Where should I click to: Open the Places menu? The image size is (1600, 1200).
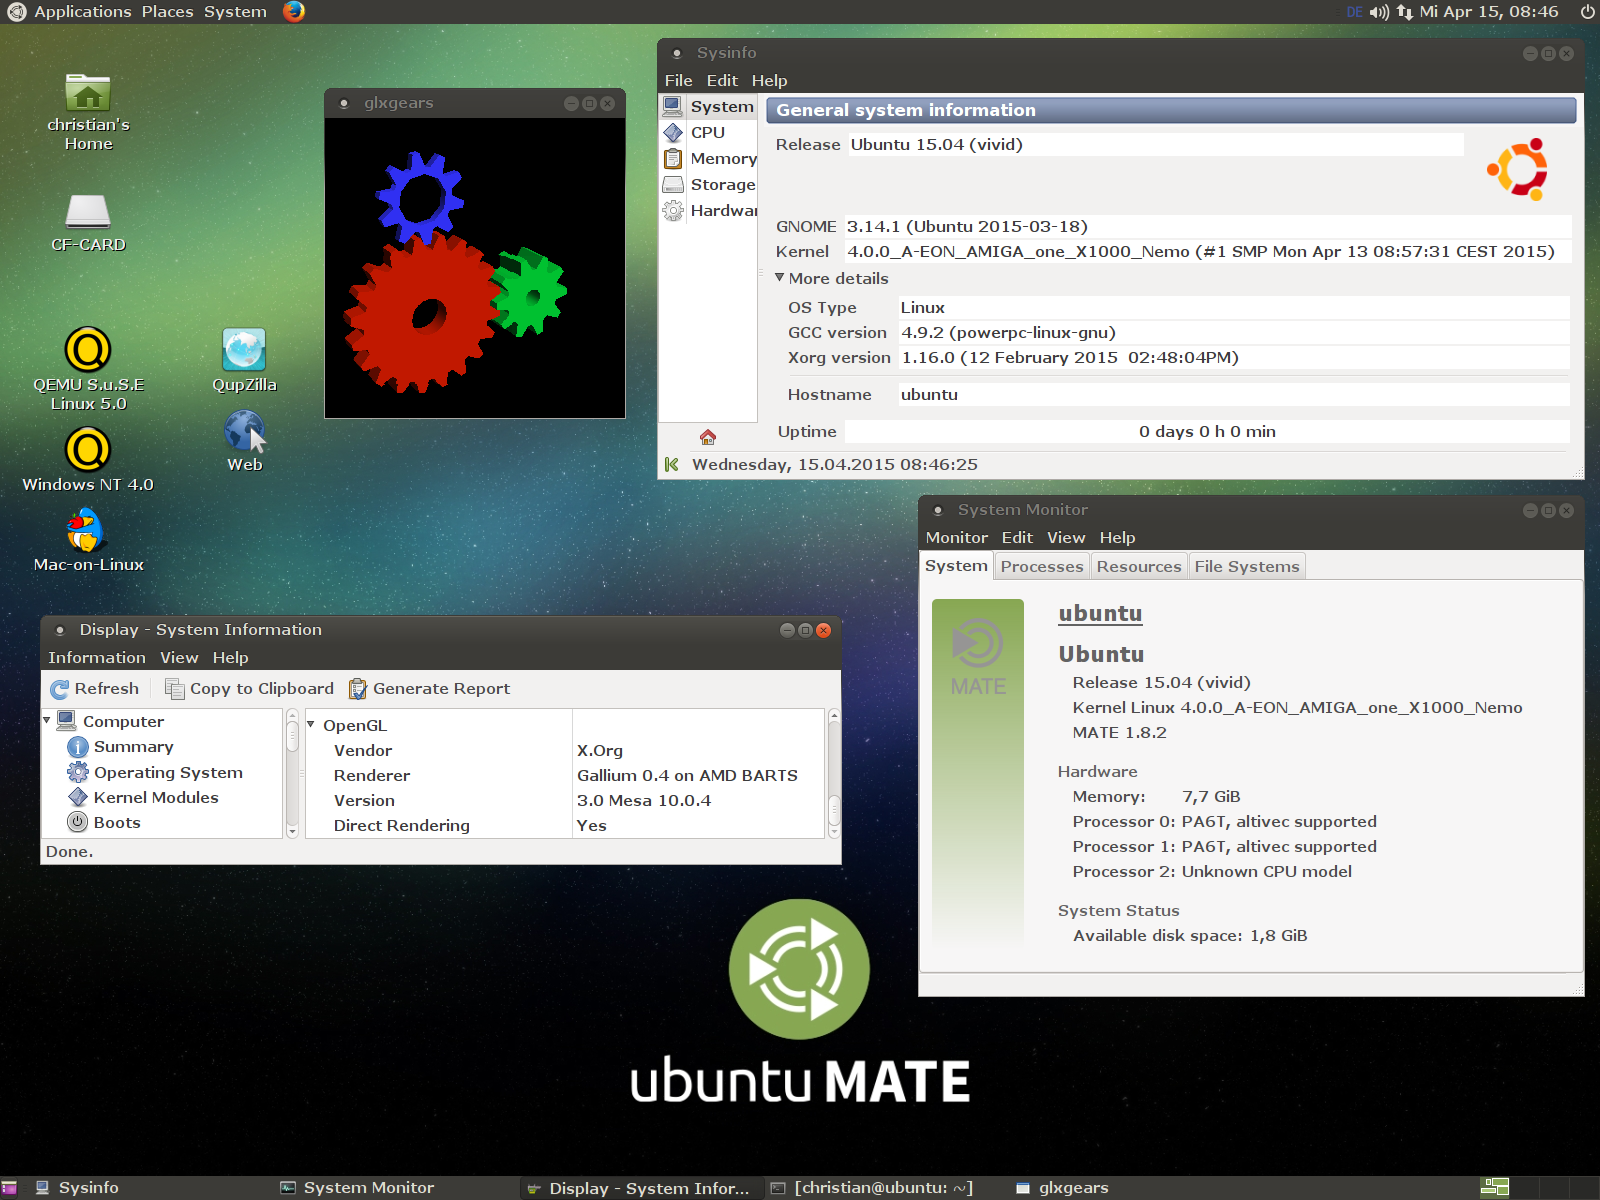pyautogui.click(x=167, y=12)
